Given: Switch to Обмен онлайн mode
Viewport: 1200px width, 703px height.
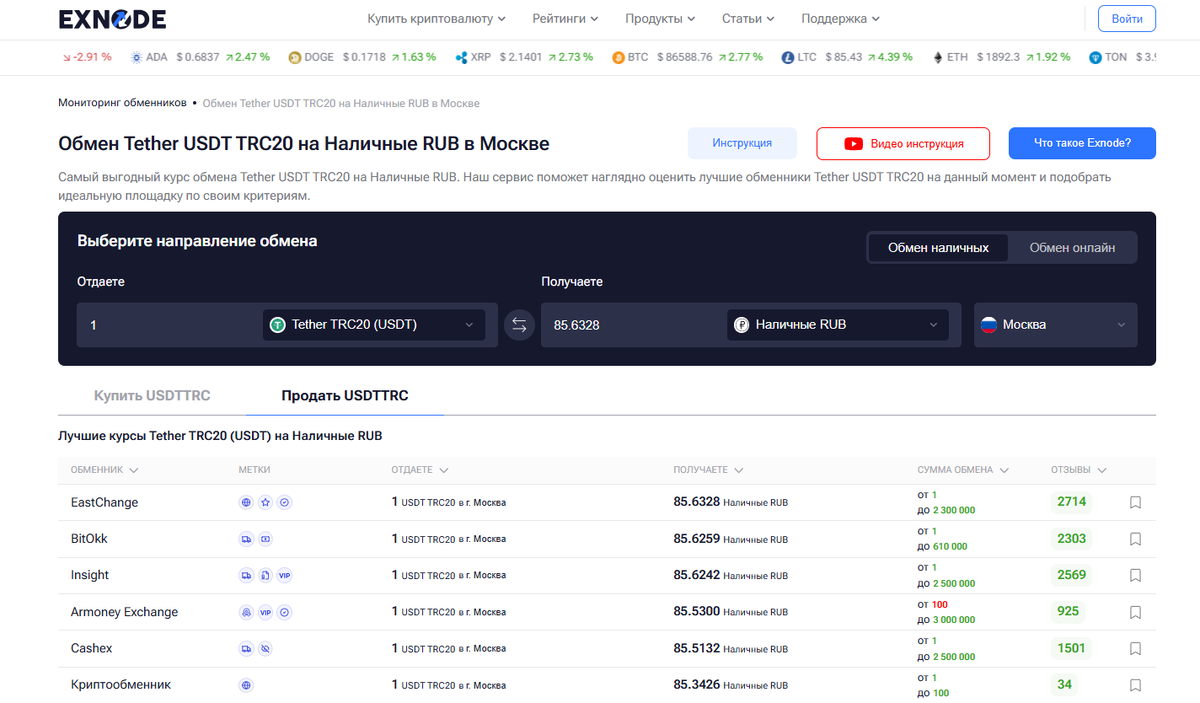Looking at the screenshot, I should (x=1072, y=247).
